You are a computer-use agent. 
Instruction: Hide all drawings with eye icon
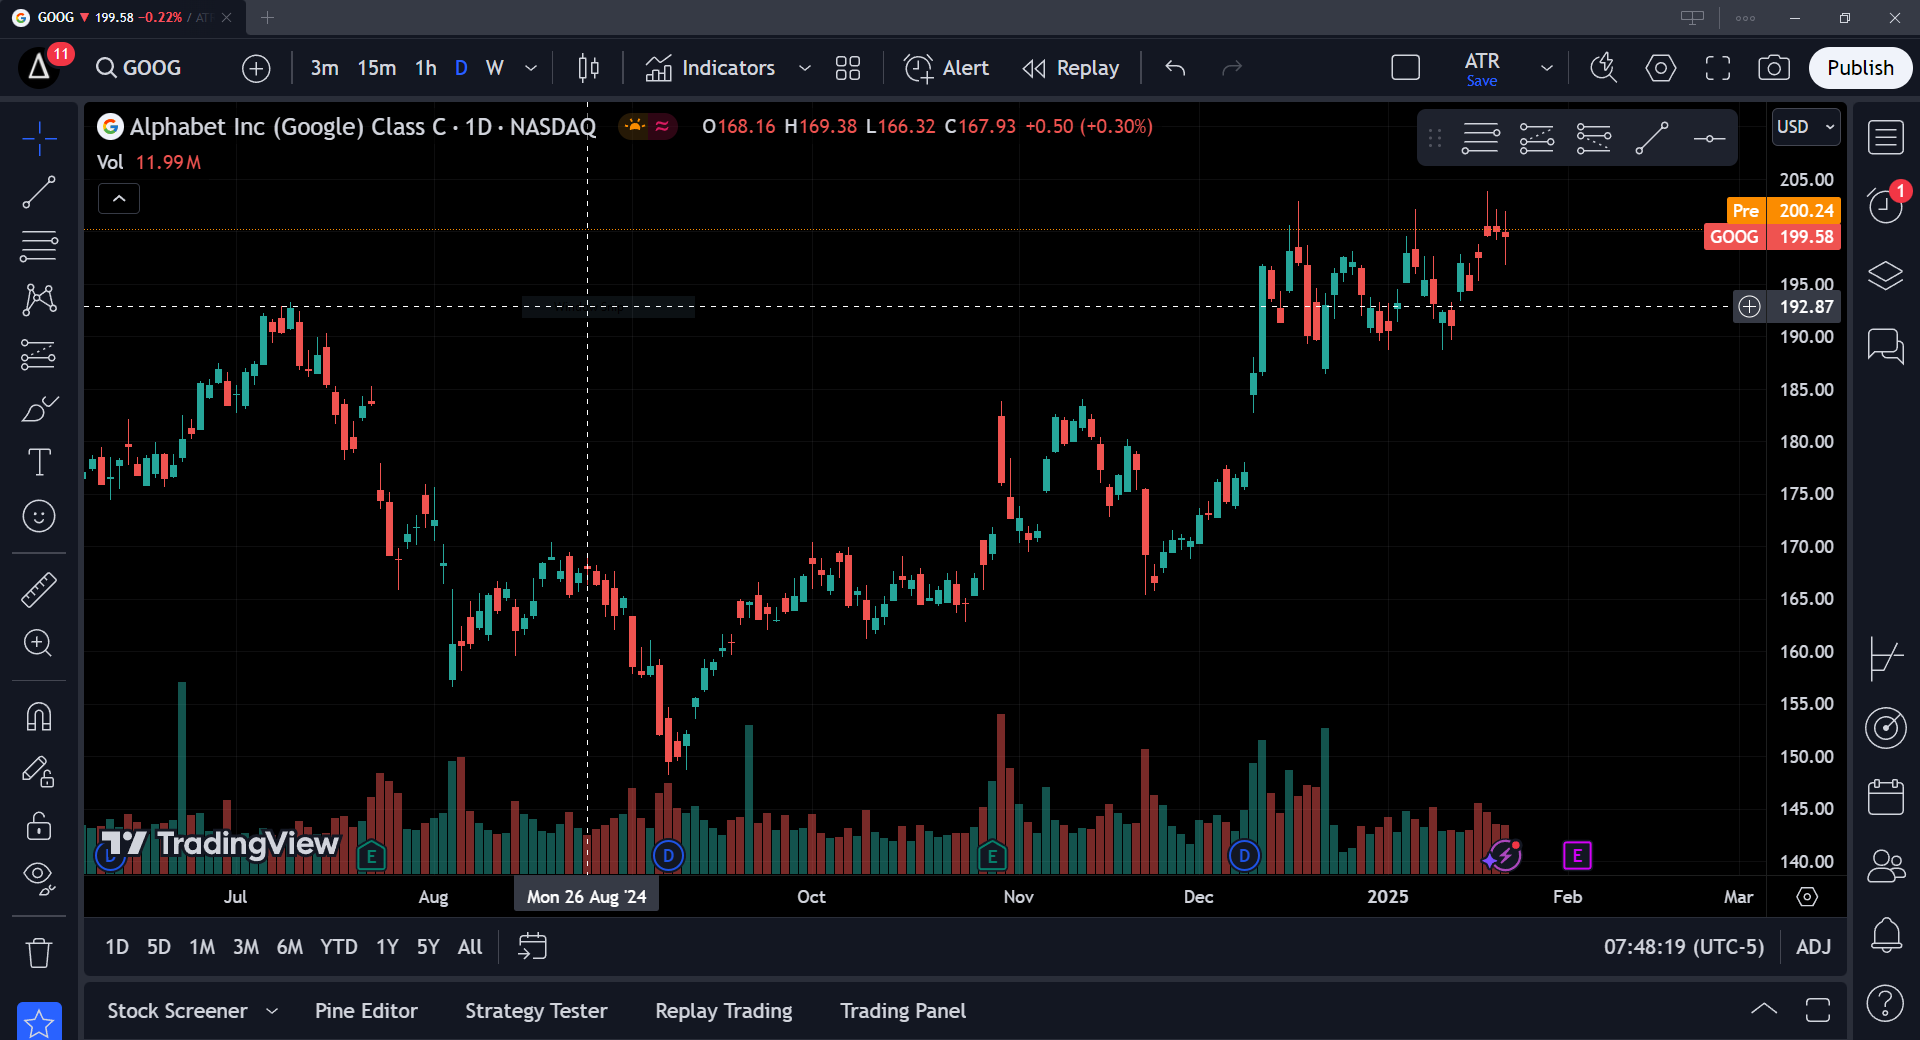(x=39, y=878)
